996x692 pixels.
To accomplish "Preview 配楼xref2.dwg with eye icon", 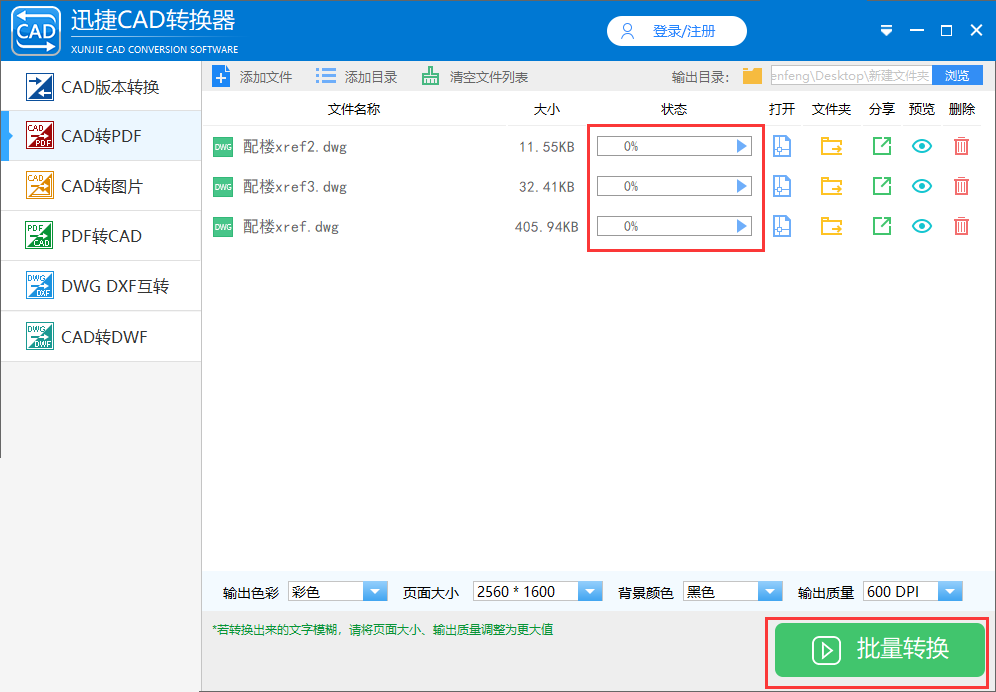I will click(922, 146).
